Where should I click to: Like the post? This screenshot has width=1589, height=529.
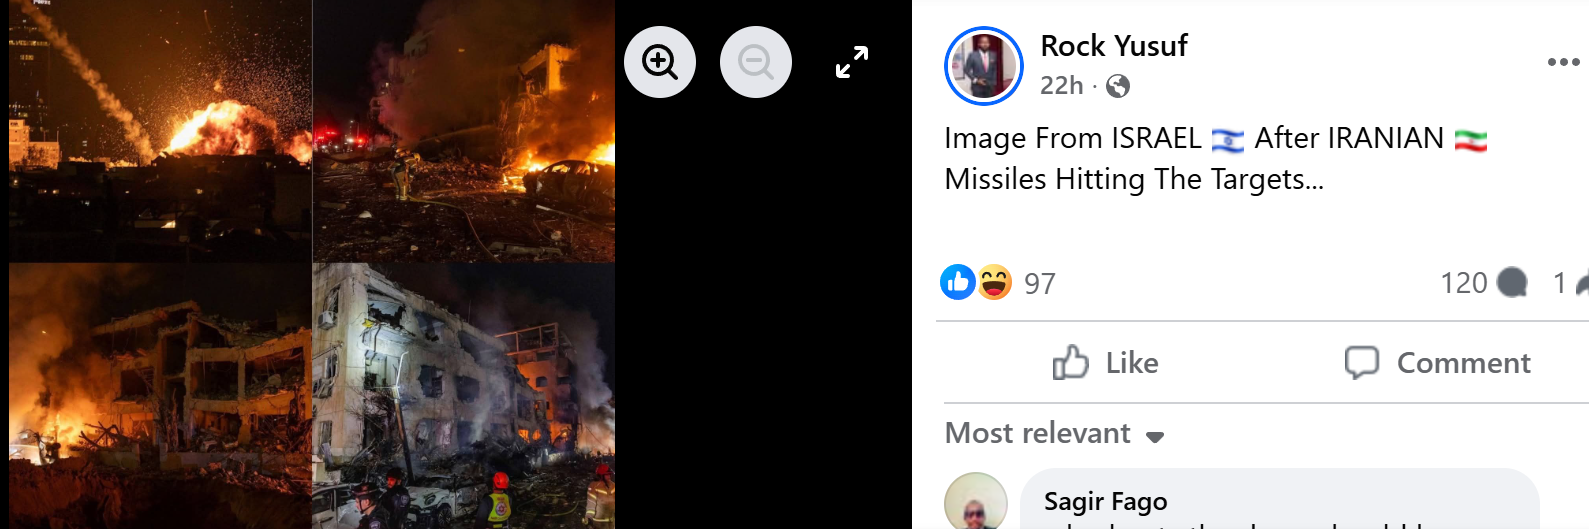click(1105, 362)
